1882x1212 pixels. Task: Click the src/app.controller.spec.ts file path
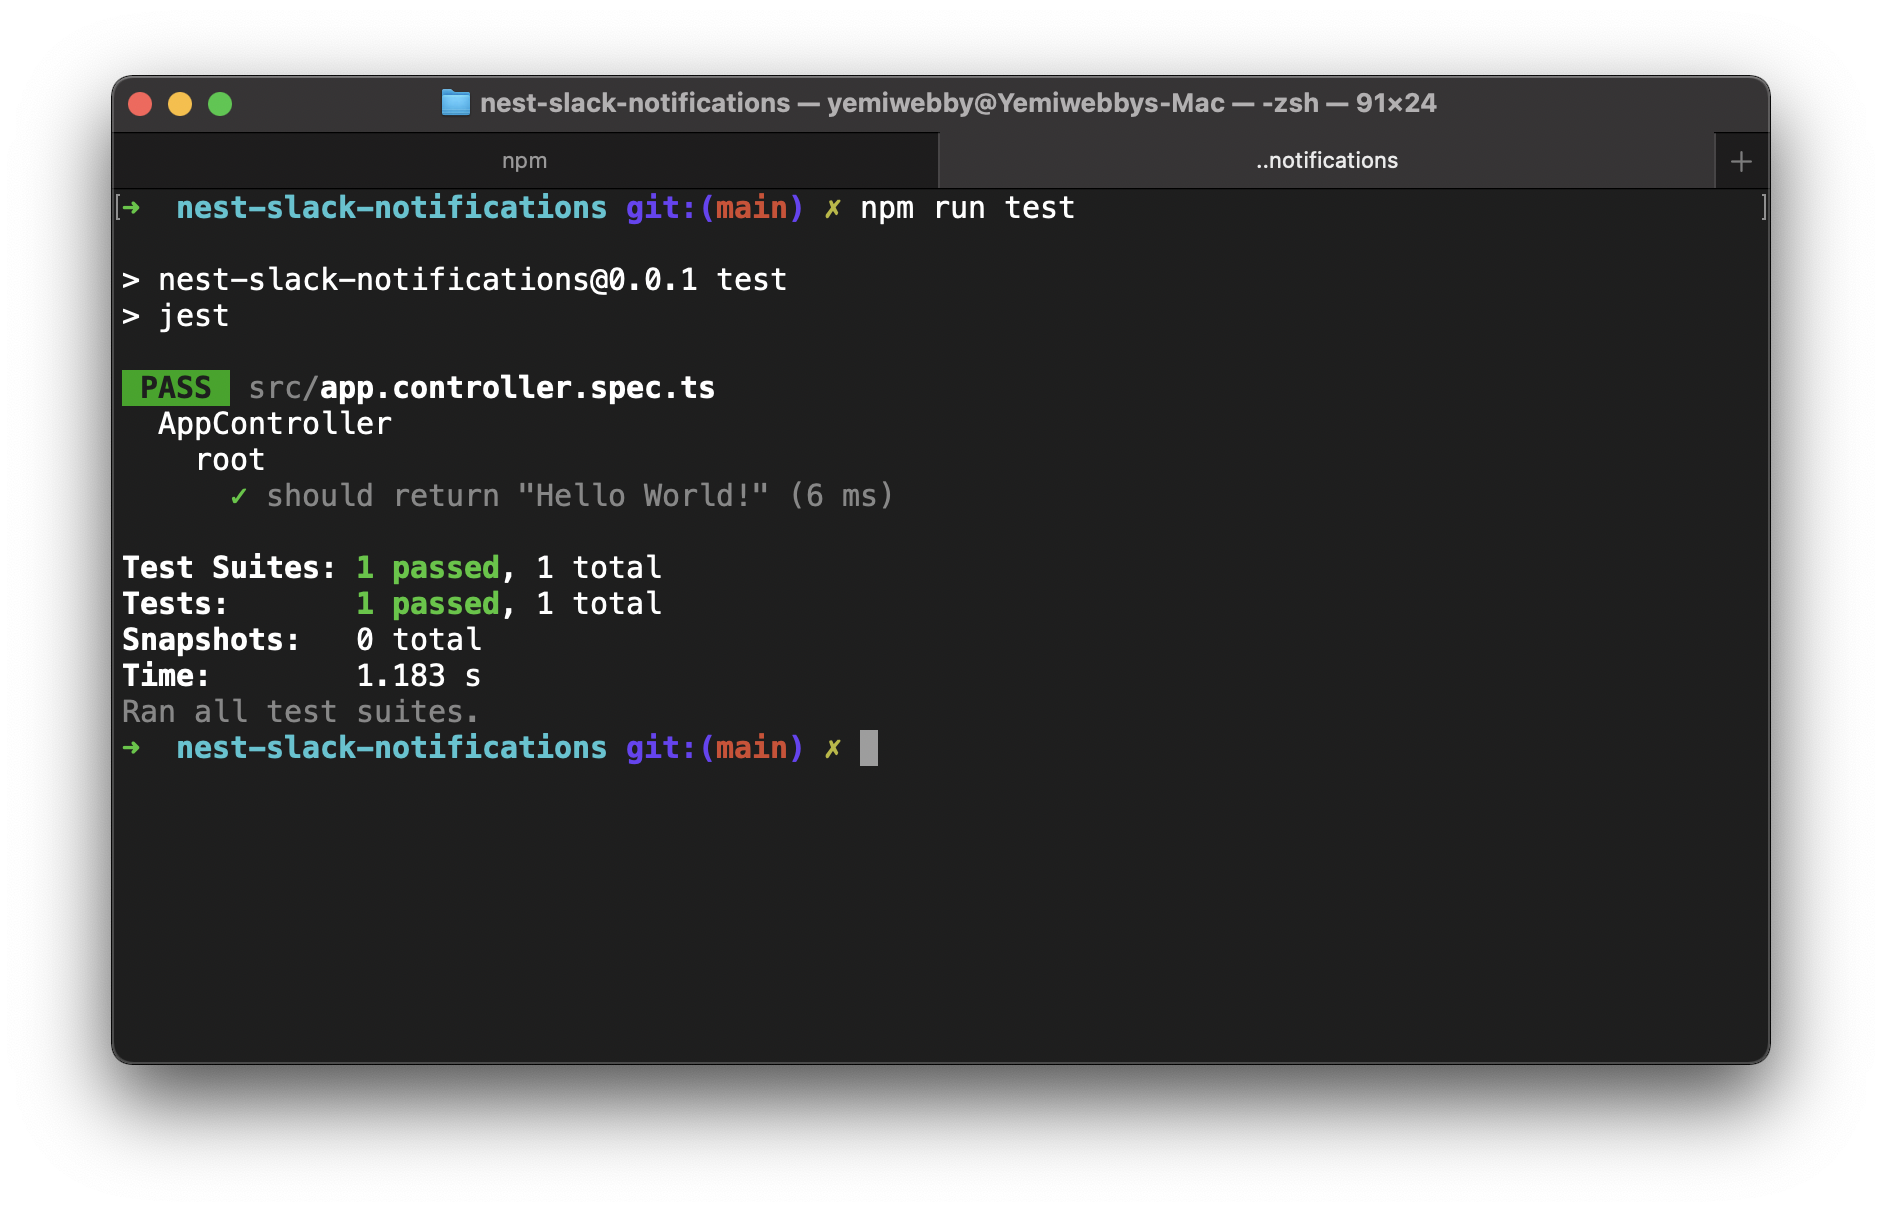click(x=482, y=387)
